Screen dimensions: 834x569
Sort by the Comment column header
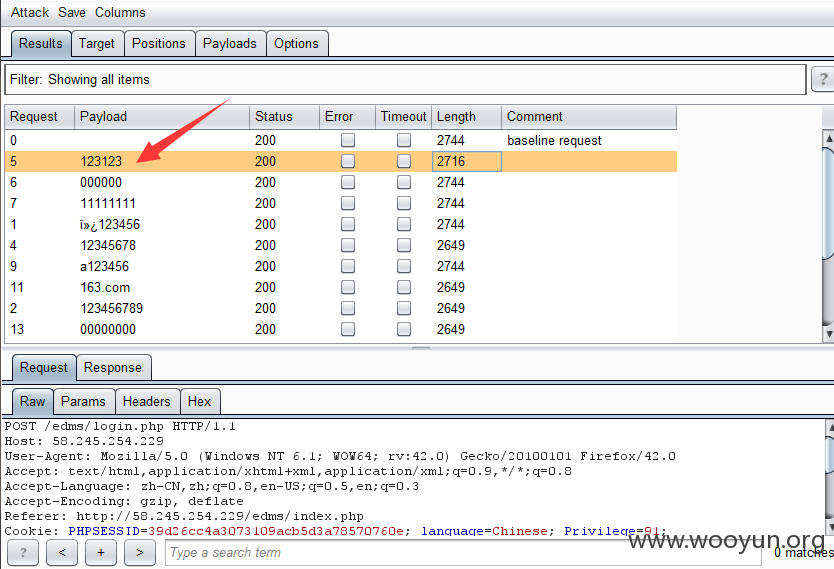point(589,117)
